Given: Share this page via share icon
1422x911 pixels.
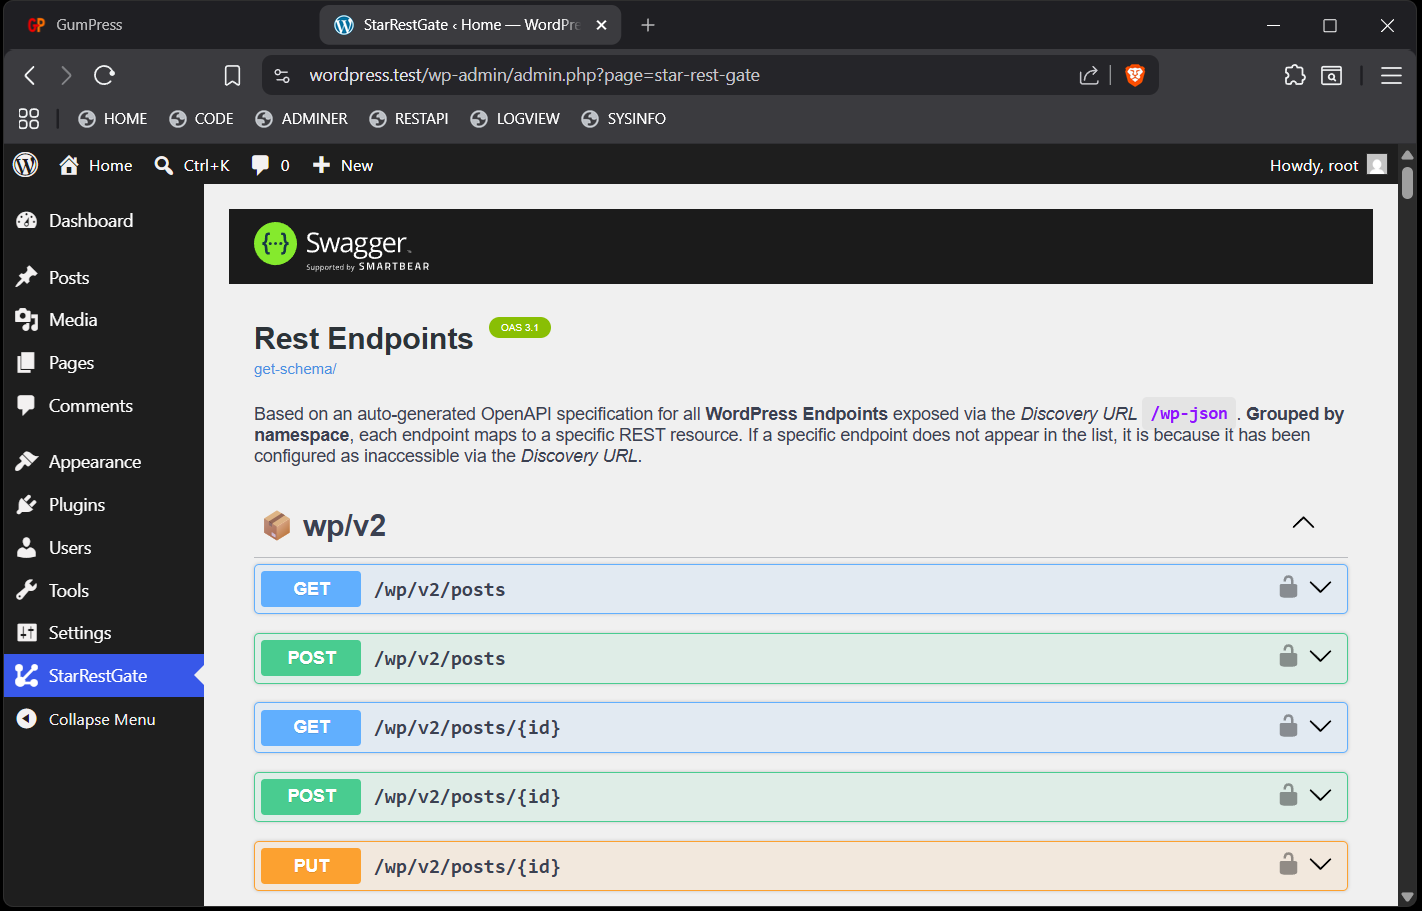Looking at the screenshot, I should pyautogui.click(x=1089, y=75).
